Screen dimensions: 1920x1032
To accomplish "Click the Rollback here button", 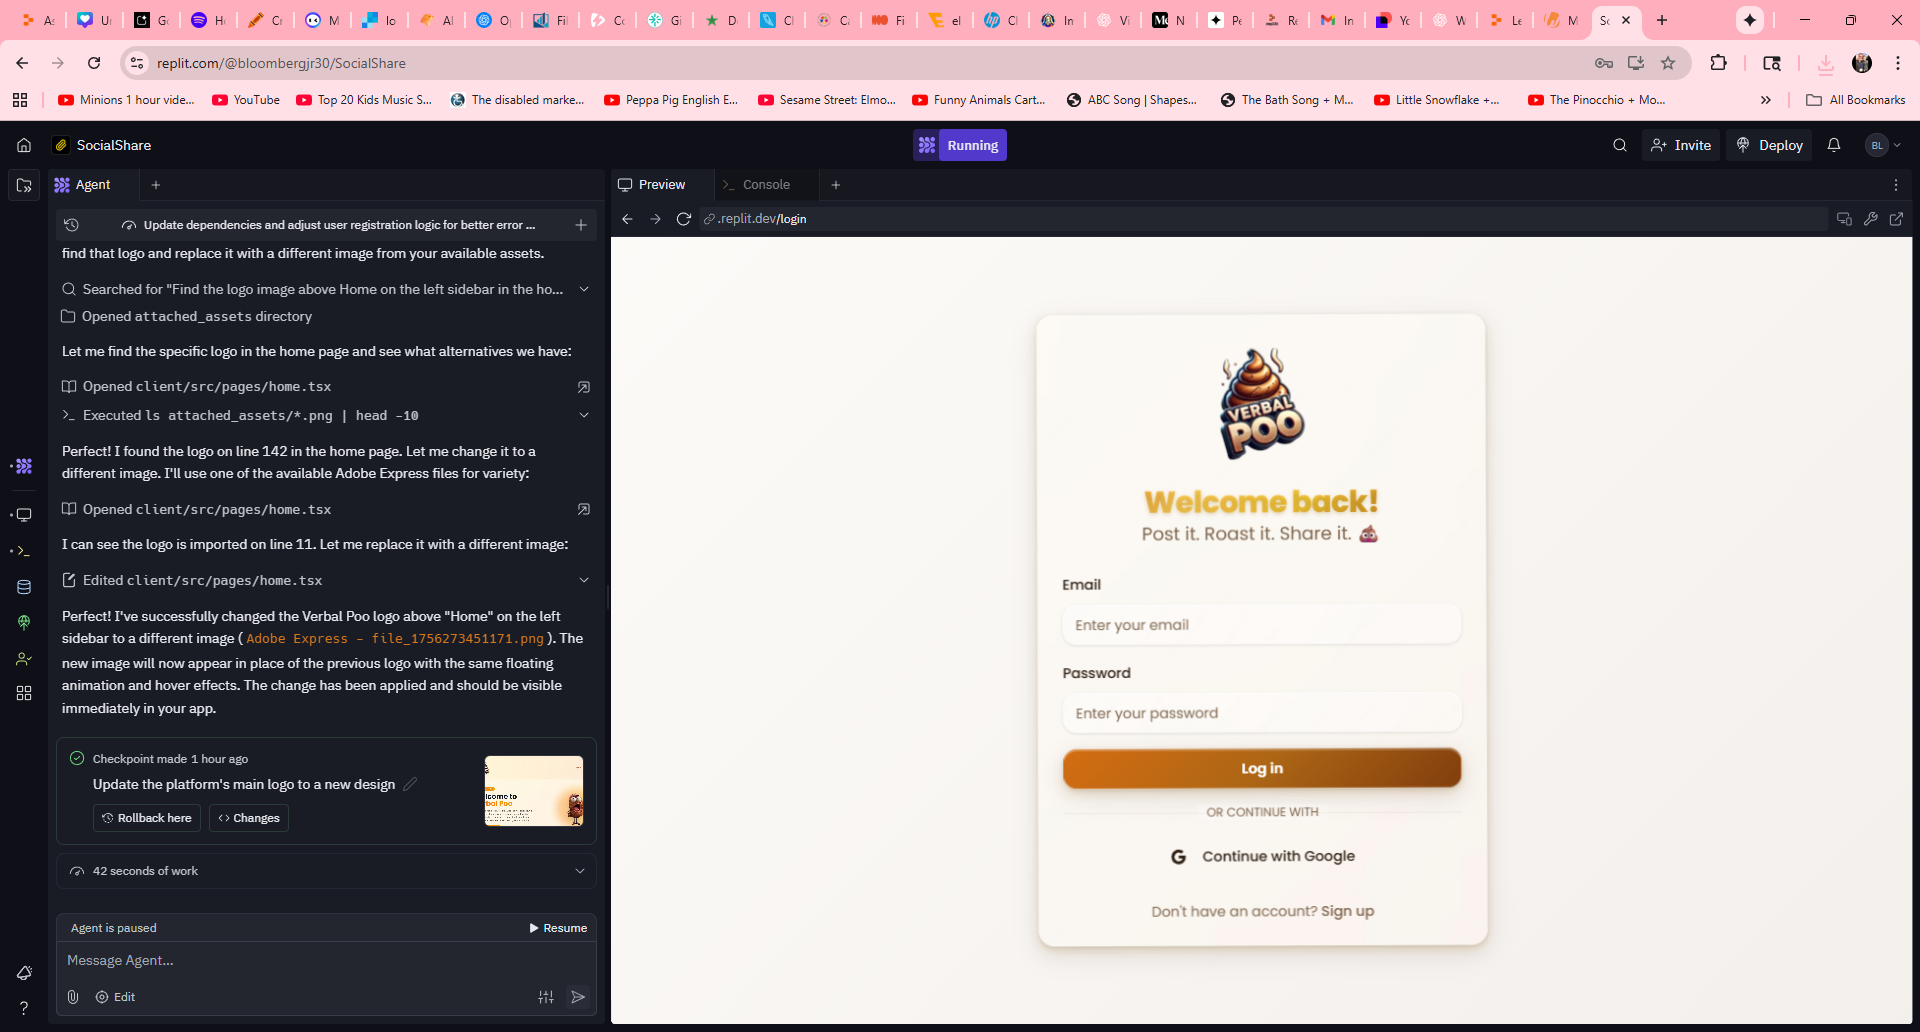I will [147, 818].
